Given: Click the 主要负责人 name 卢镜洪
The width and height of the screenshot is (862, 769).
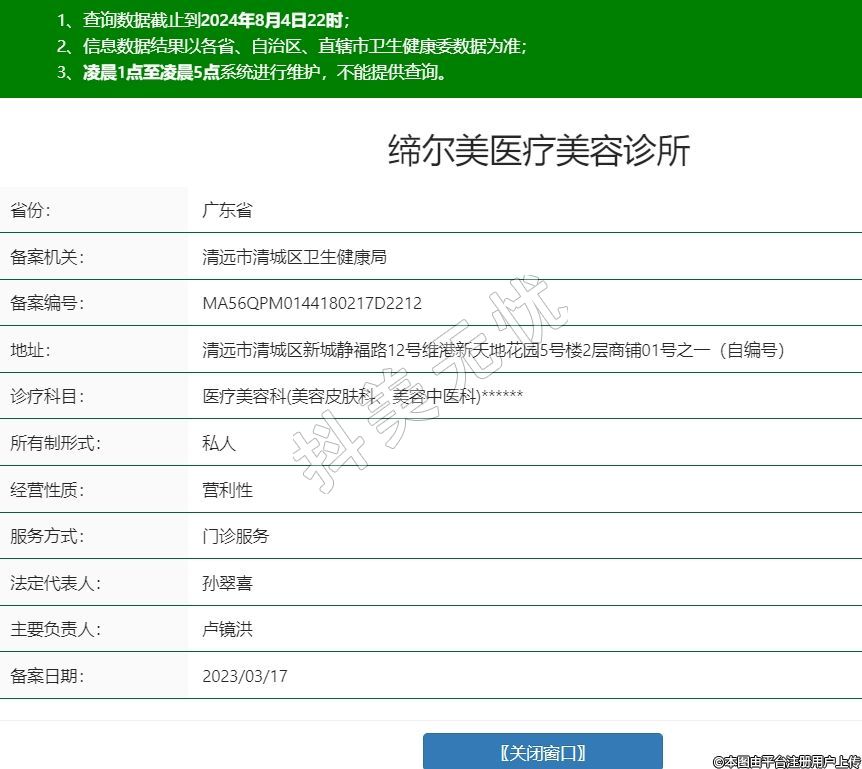Looking at the screenshot, I should coord(227,630).
